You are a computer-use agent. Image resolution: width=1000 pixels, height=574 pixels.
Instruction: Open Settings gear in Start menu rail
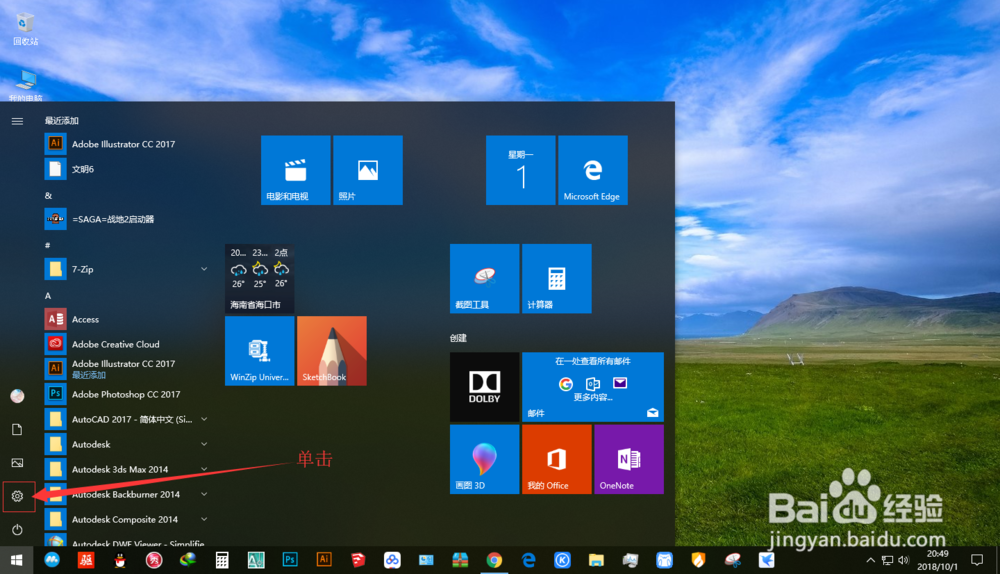17,496
